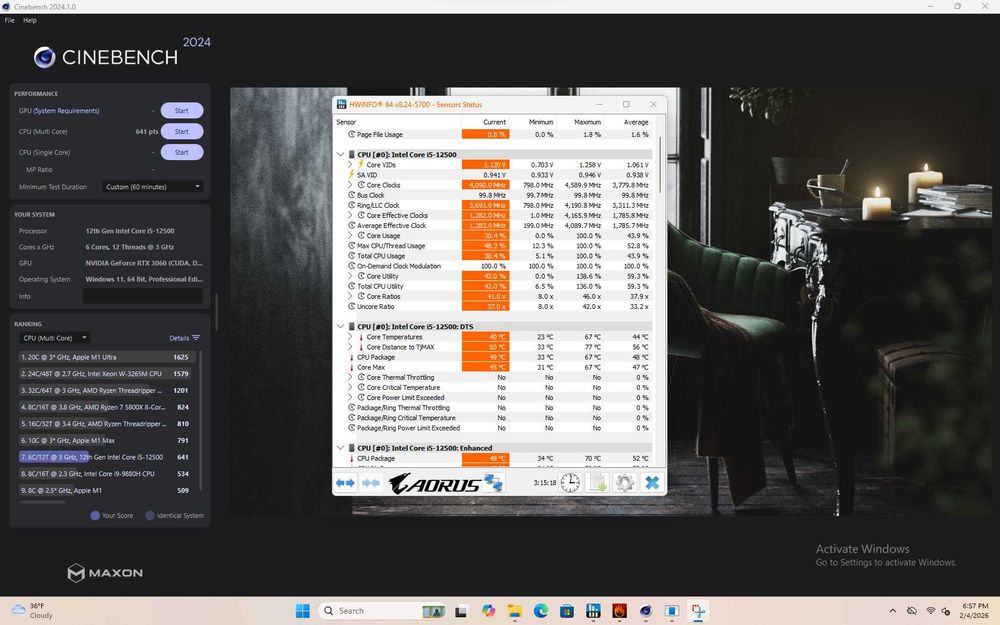Reset HWiNFO timer via clock icon
This screenshot has width=1000, height=625.
[570, 483]
